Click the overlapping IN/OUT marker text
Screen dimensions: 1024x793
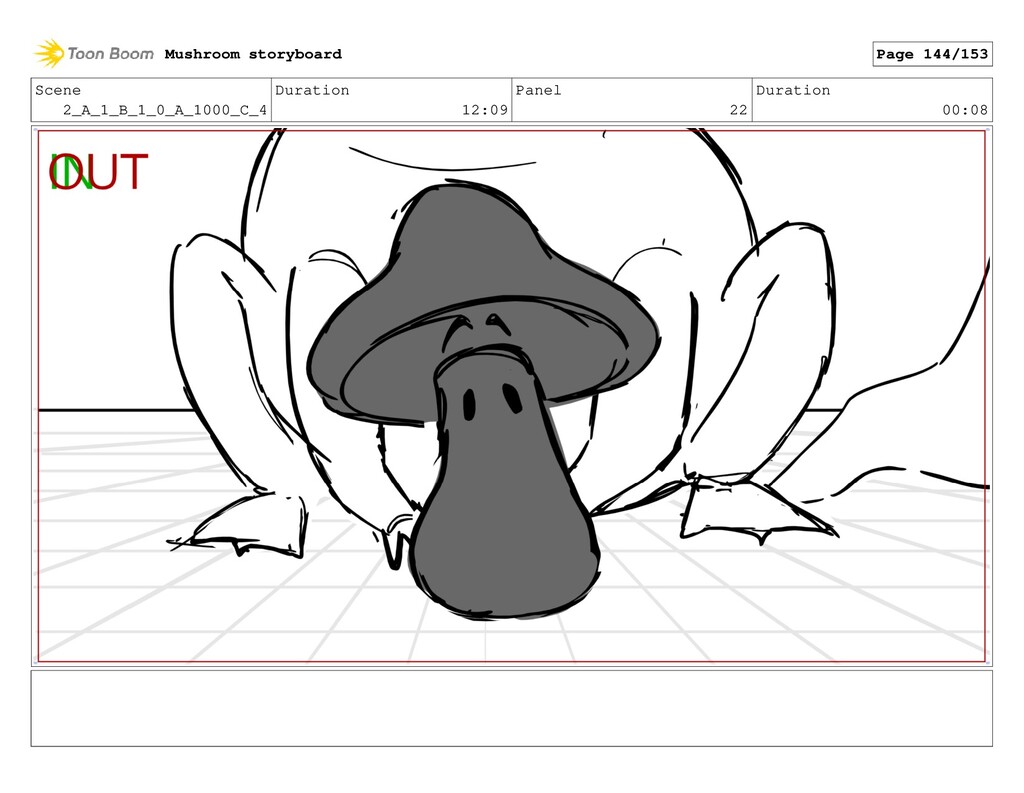coord(99,172)
